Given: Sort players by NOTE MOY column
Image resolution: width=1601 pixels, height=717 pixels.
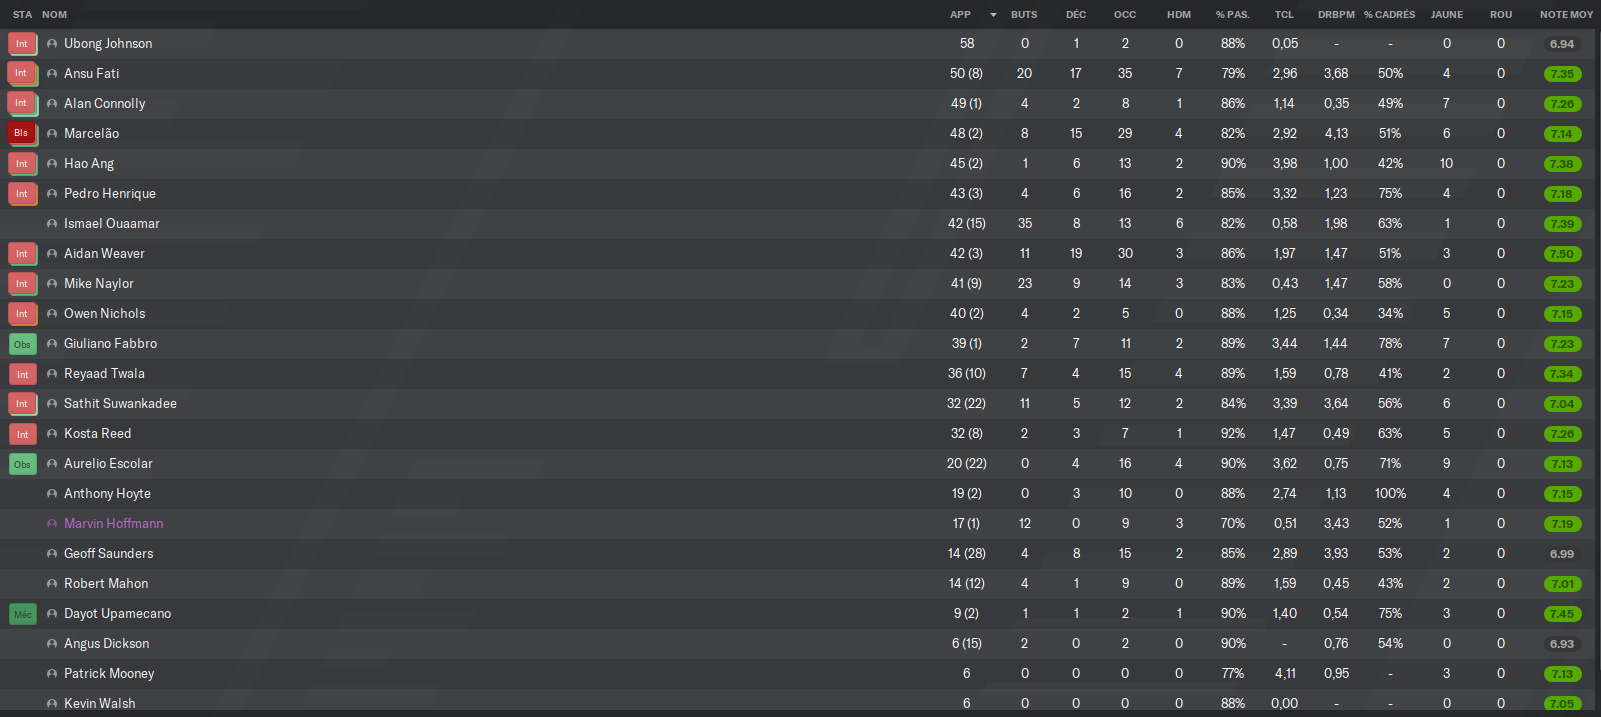Looking at the screenshot, I should pyautogui.click(x=1566, y=15).
